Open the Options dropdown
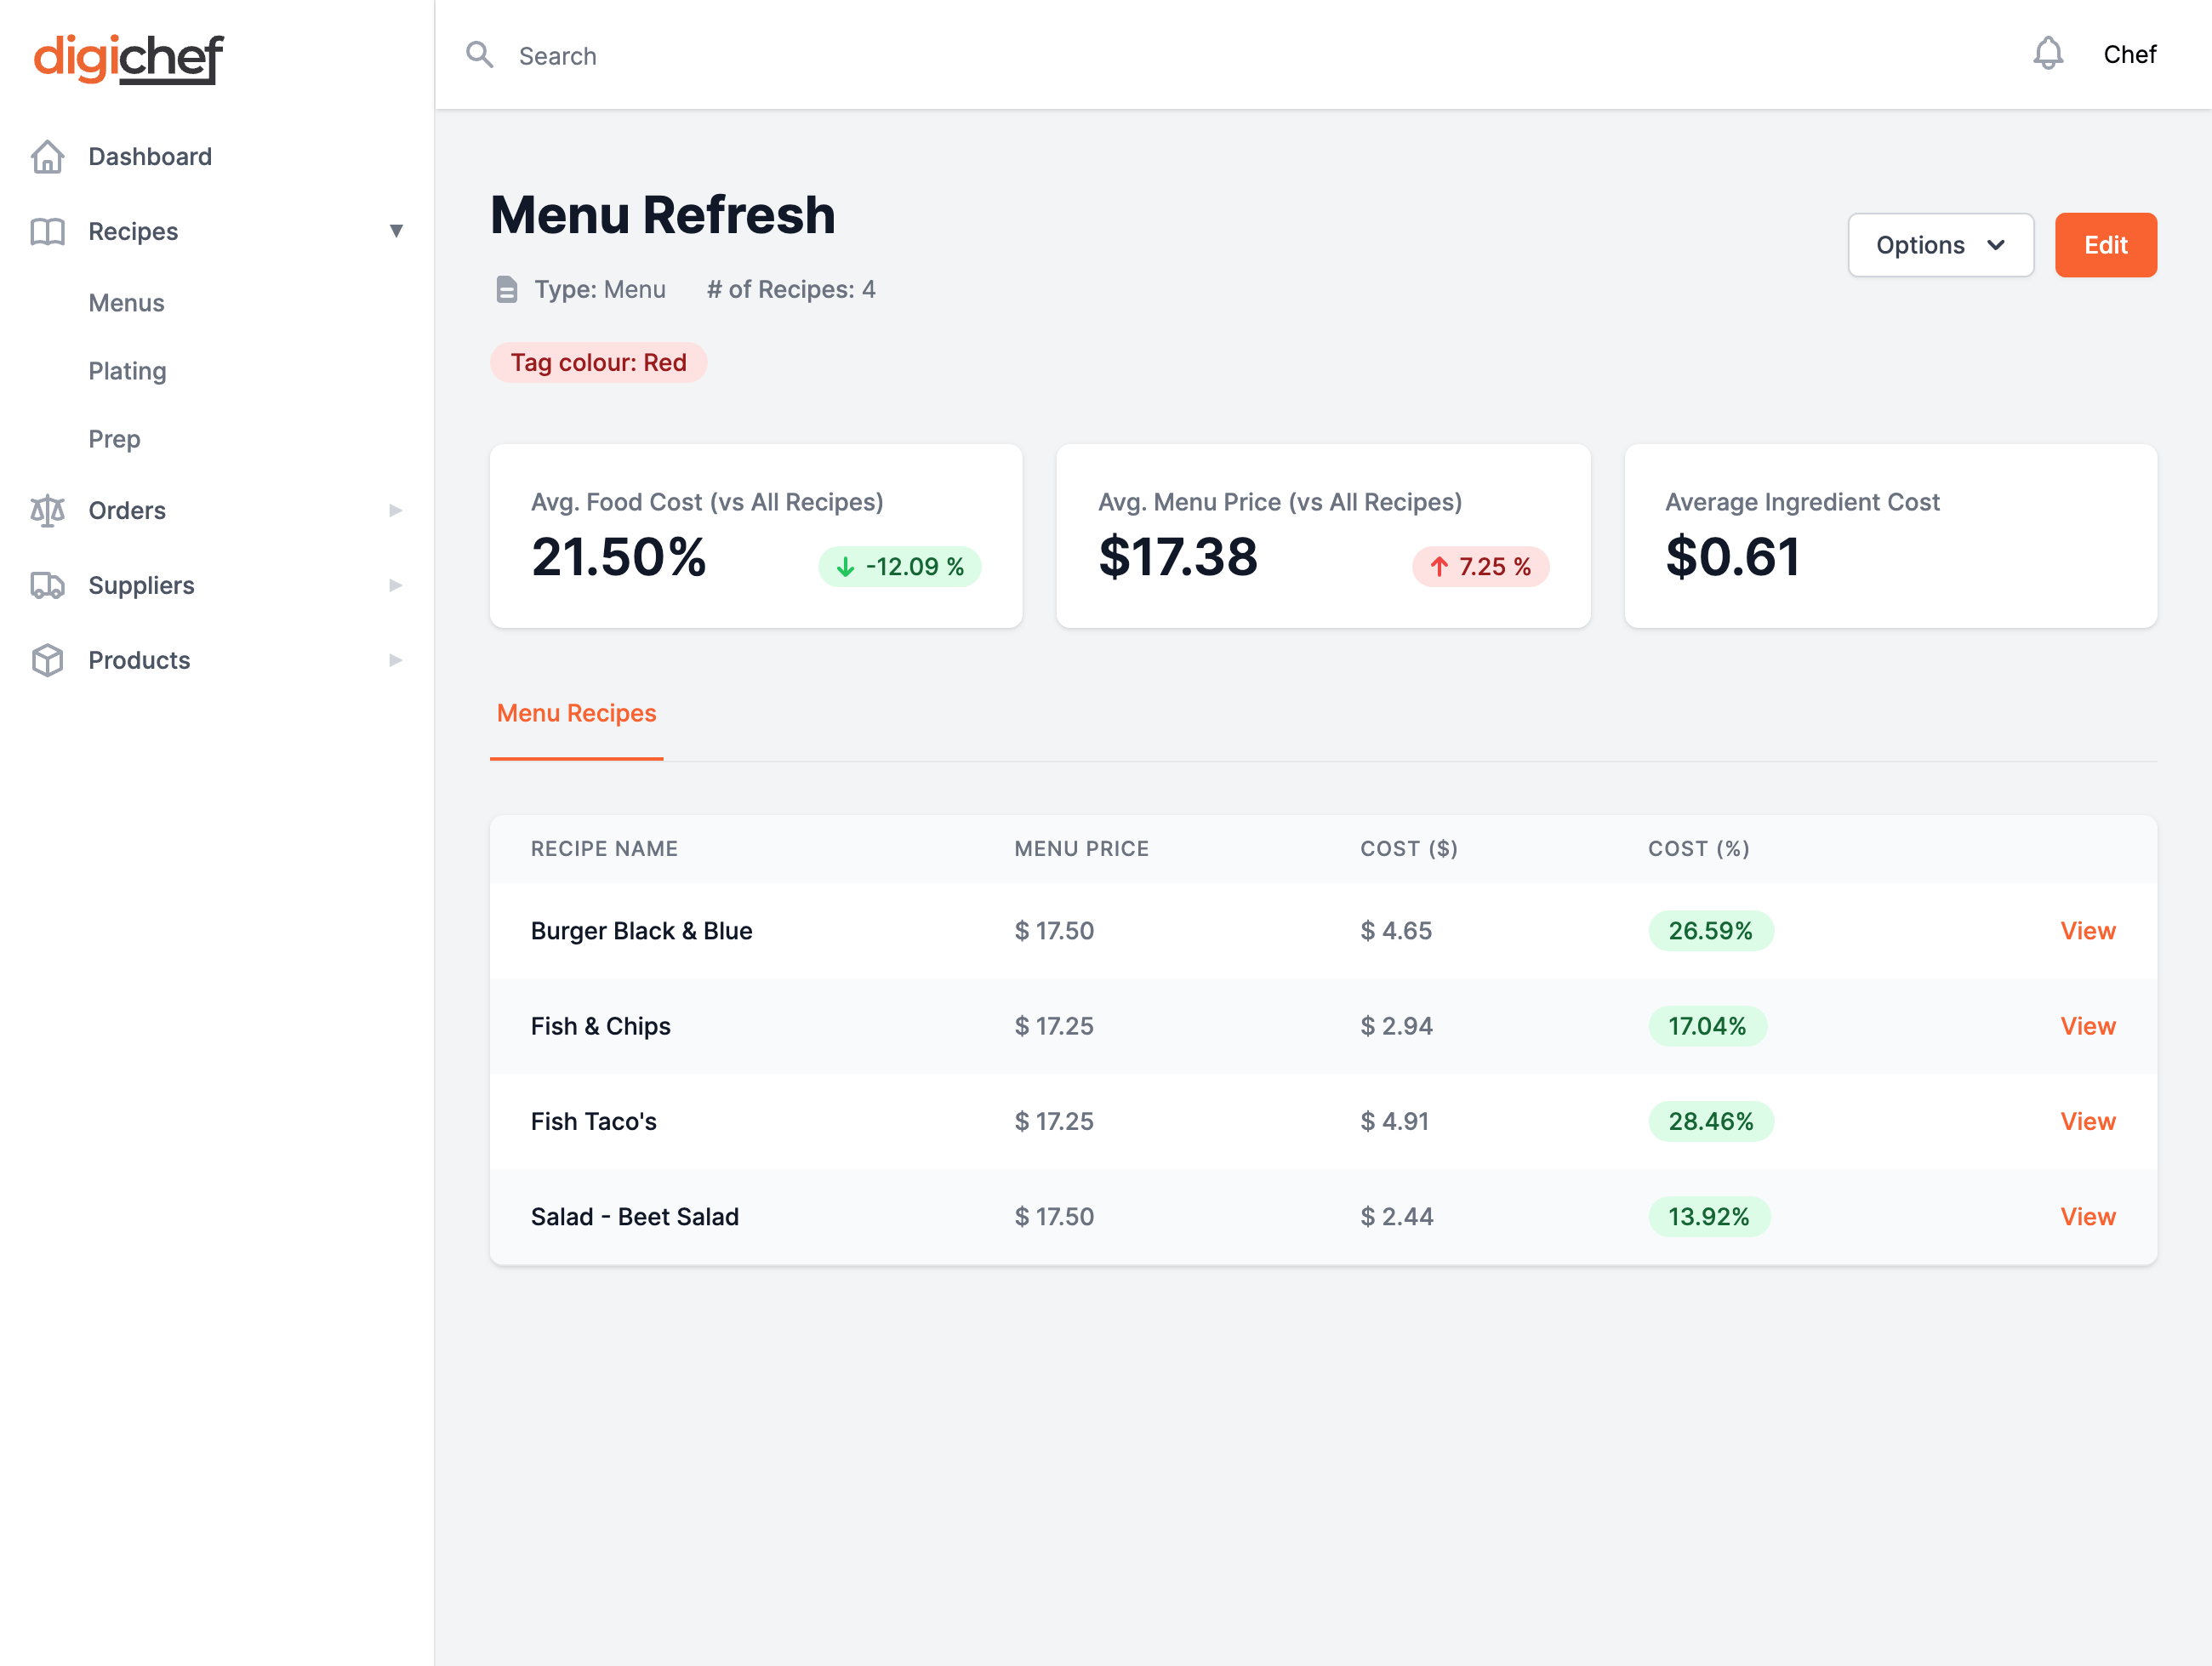This screenshot has height=1666, width=2212. (x=1939, y=245)
